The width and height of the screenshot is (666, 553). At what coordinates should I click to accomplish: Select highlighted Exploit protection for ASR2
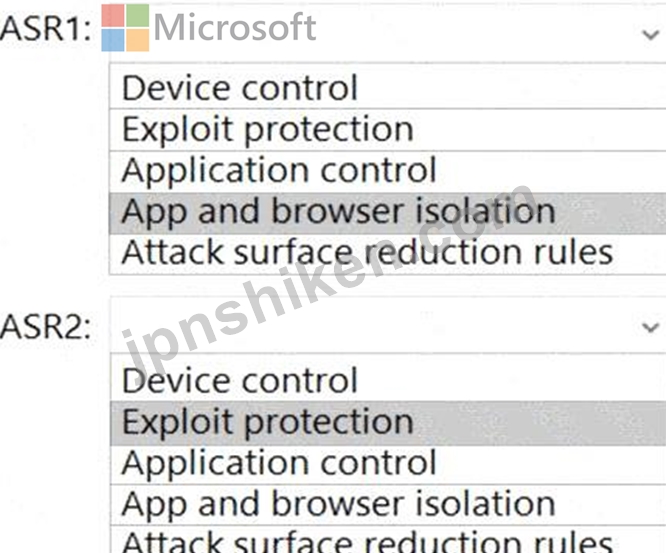tap(267, 422)
